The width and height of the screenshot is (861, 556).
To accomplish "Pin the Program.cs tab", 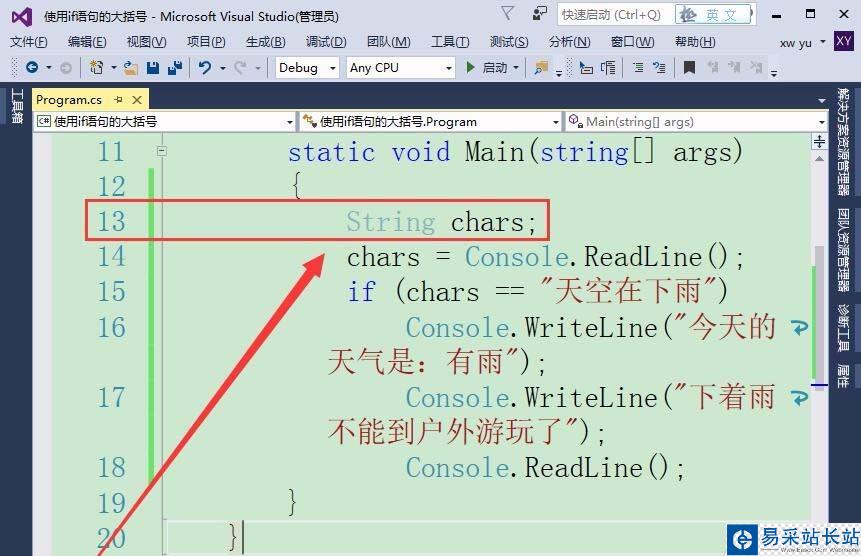I will coord(119,99).
